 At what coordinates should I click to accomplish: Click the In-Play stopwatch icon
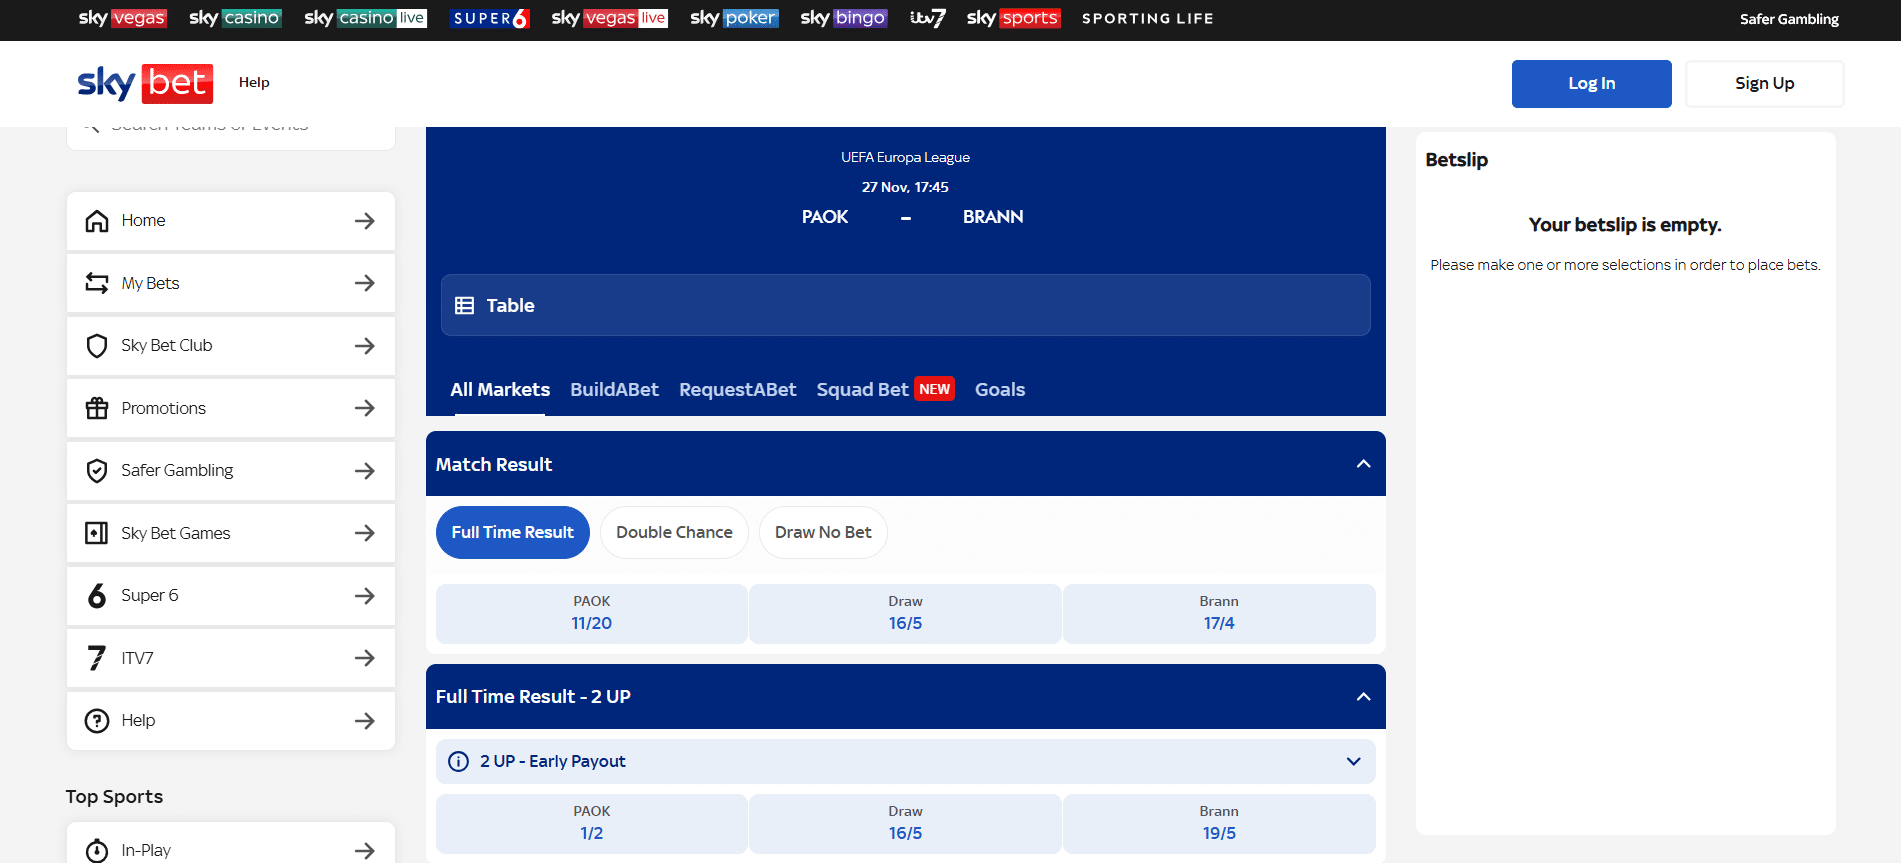click(97, 851)
